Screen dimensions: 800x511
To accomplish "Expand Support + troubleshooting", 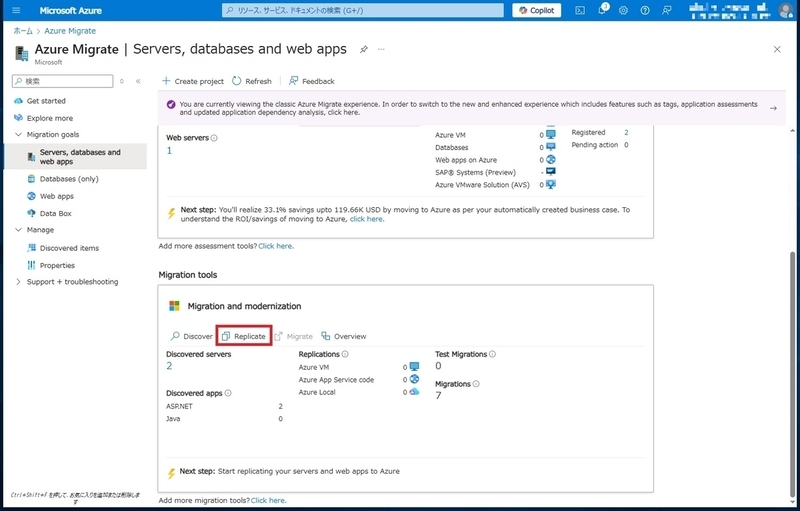I will (x=18, y=282).
